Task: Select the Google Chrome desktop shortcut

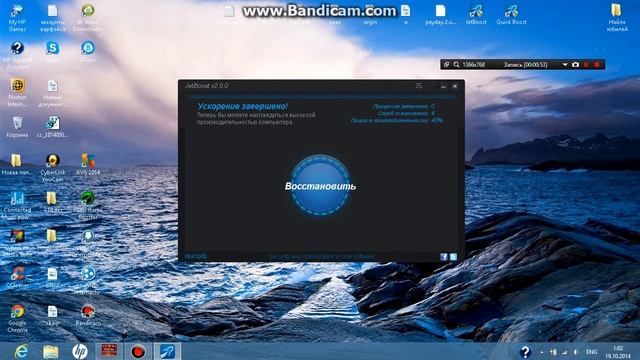Action: tap(17, 318)
